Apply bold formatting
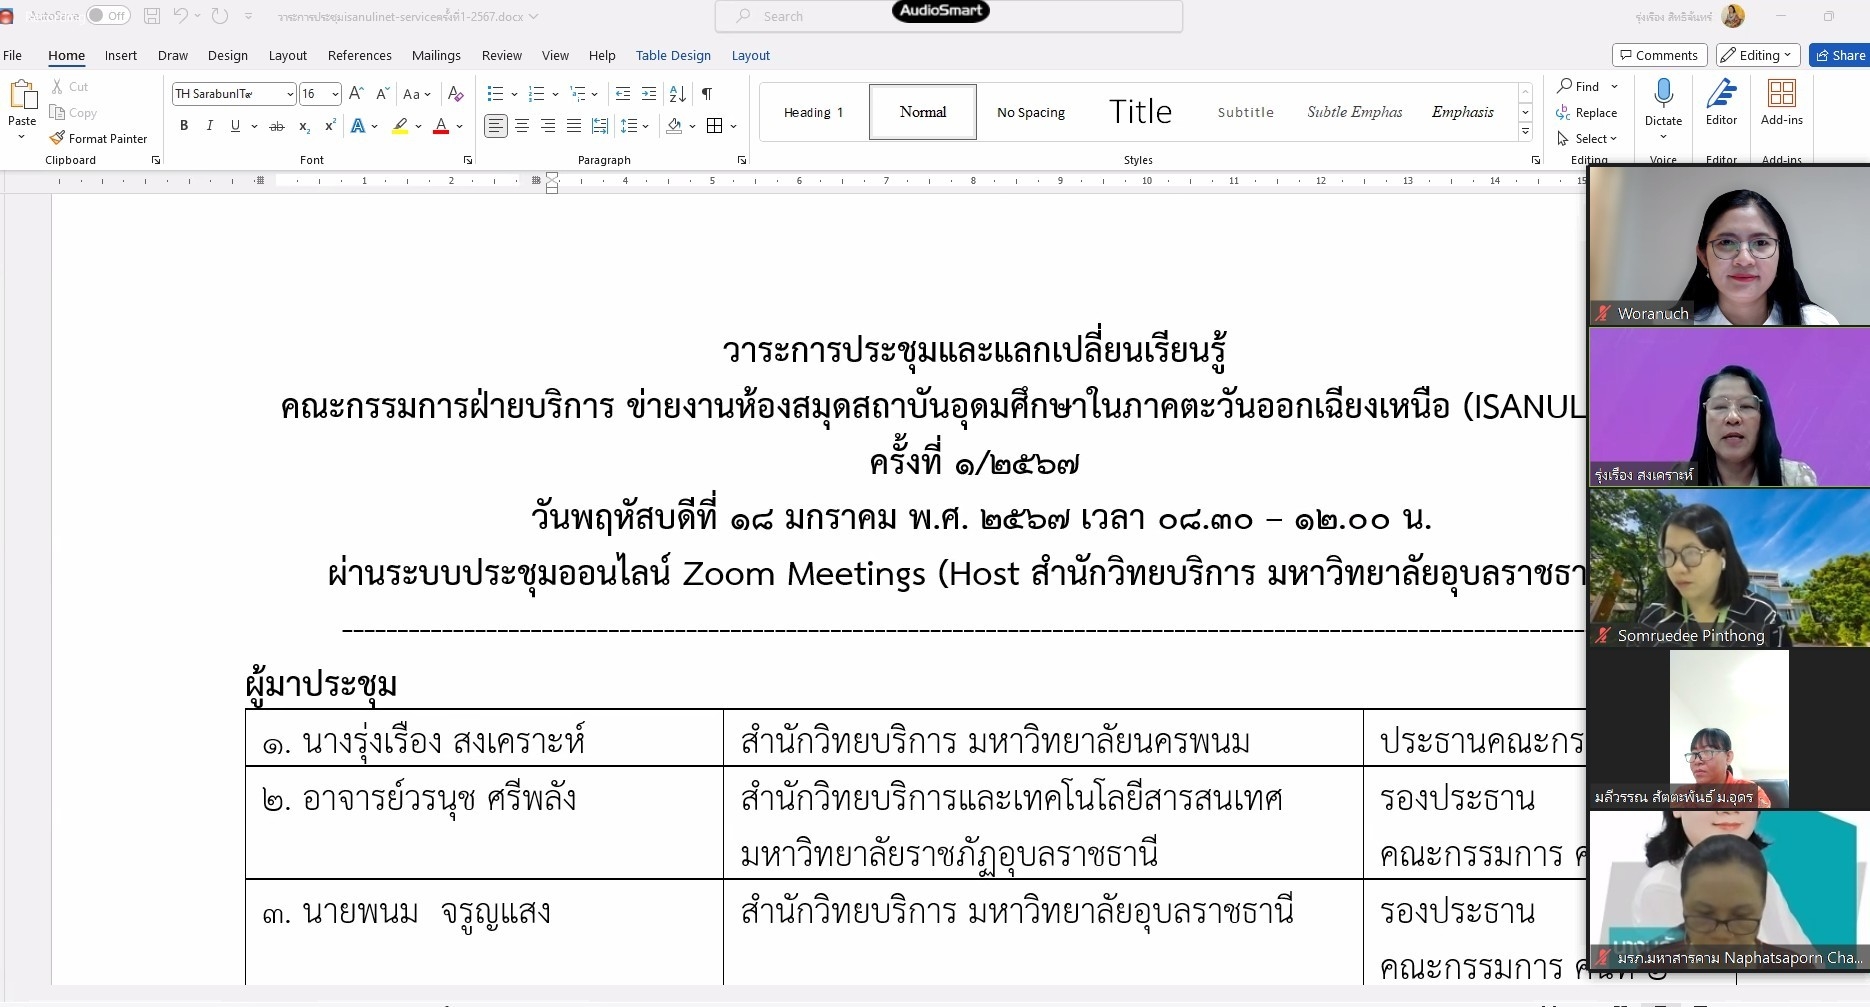1870x1007 pixels. (184, 126)
